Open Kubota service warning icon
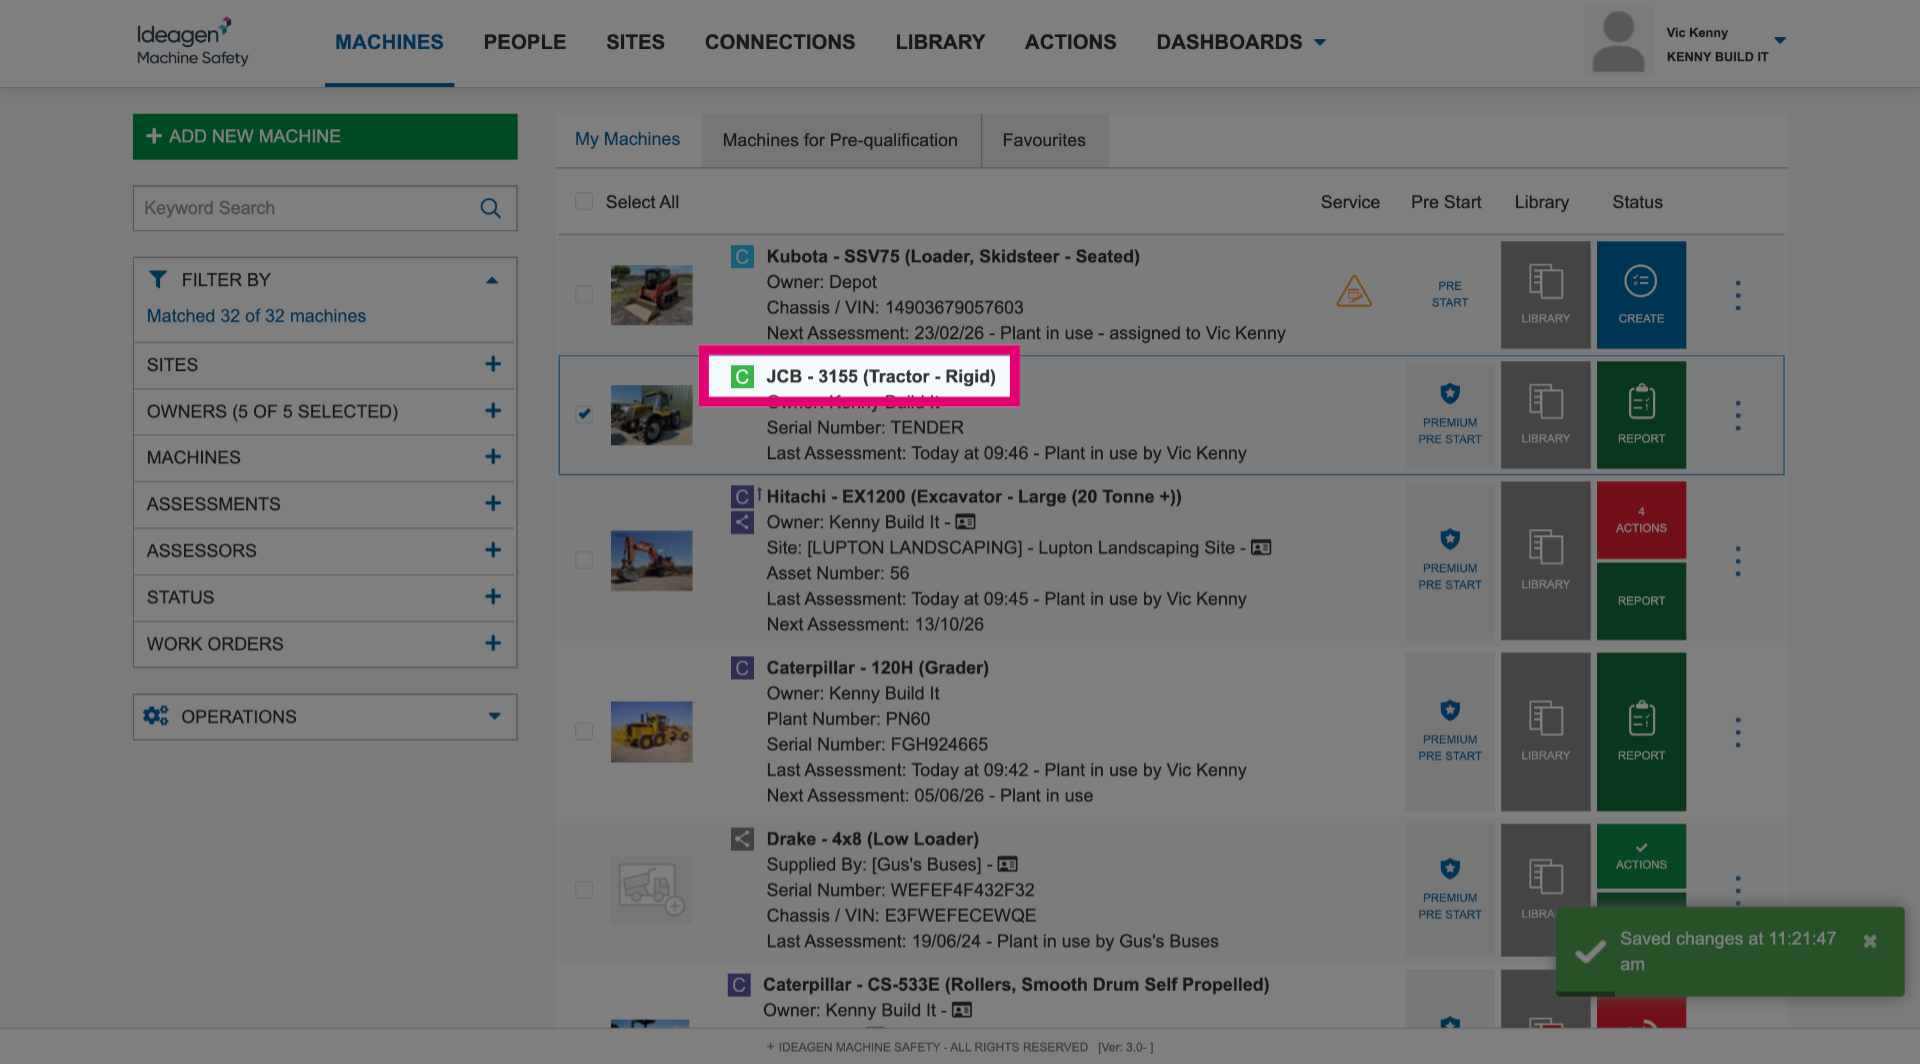 1354,291
